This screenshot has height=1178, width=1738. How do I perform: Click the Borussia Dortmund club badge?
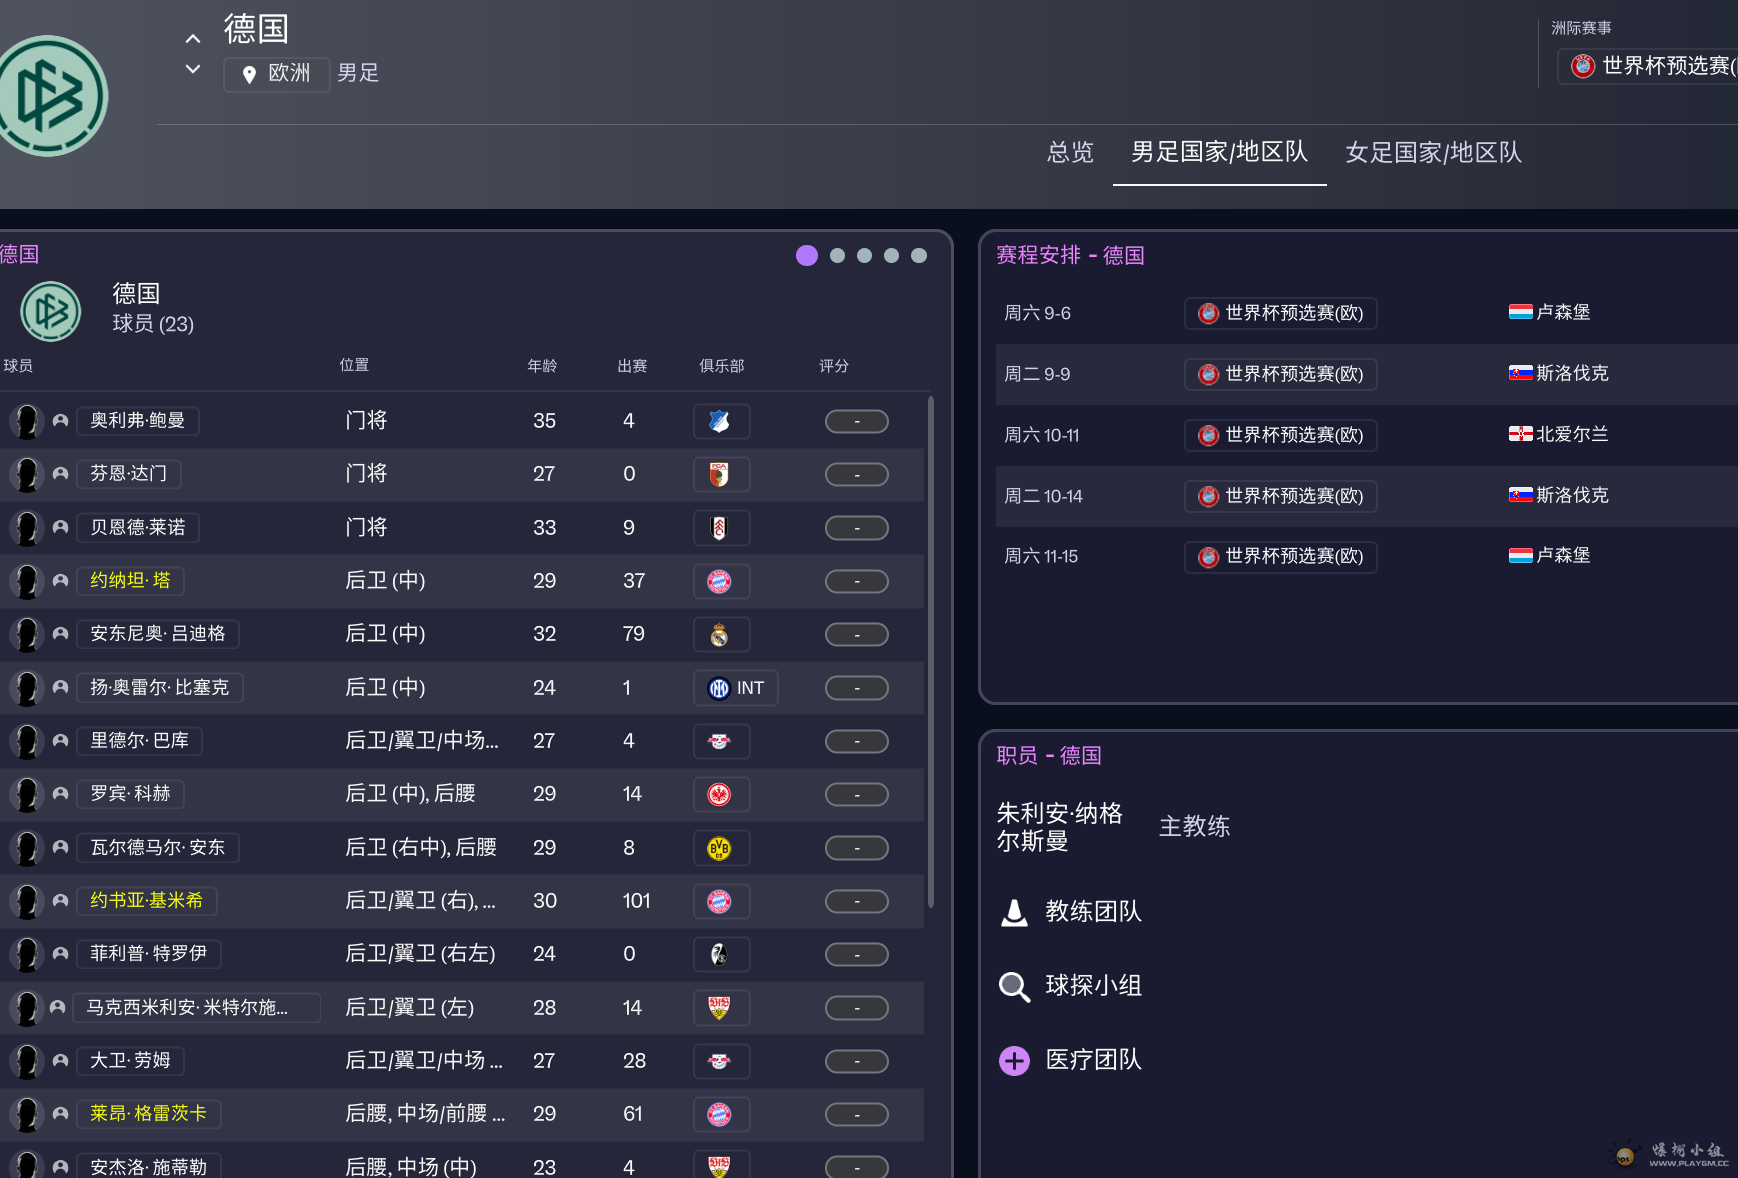tap(719, 848)
